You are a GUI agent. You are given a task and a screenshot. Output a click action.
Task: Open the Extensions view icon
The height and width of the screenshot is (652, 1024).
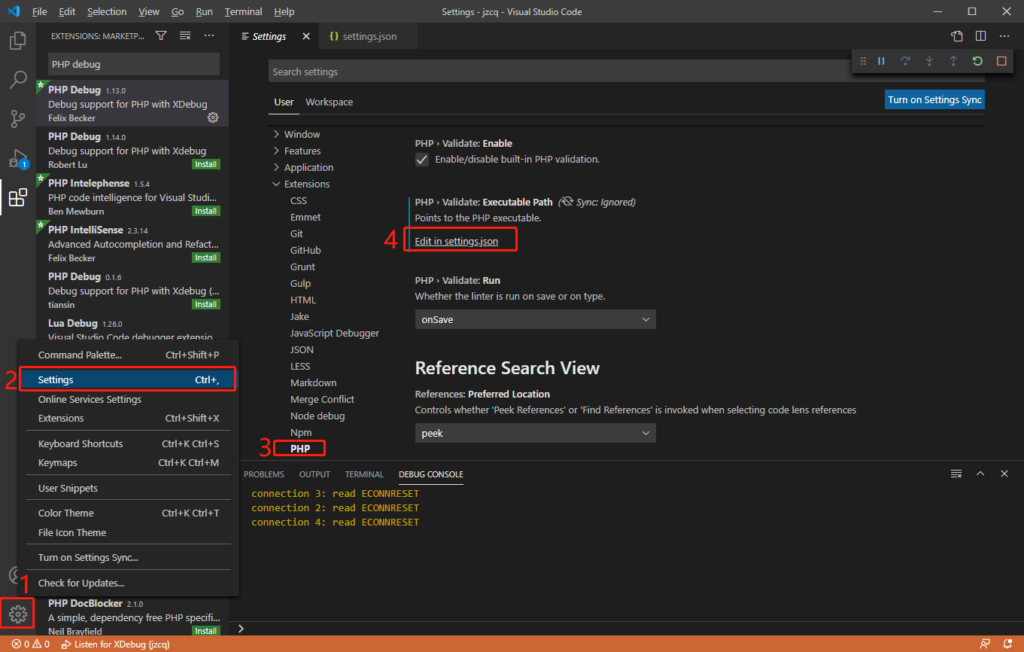coord(18,197)
